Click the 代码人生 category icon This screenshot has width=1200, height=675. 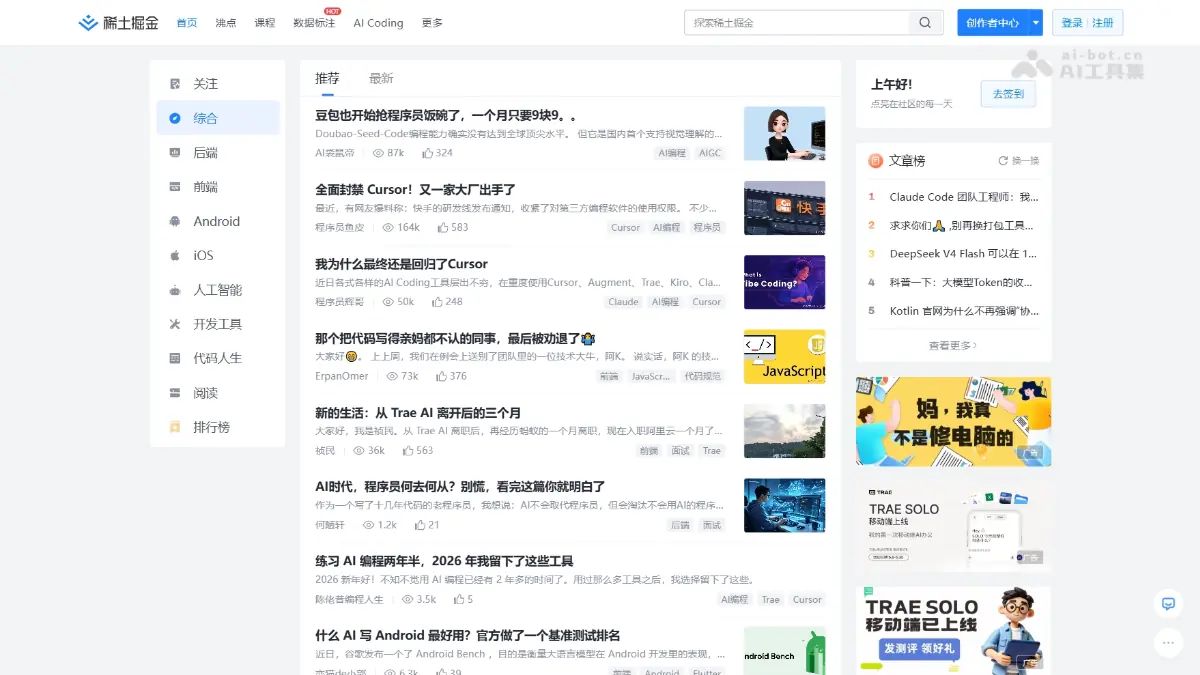(x=175, y=358)
